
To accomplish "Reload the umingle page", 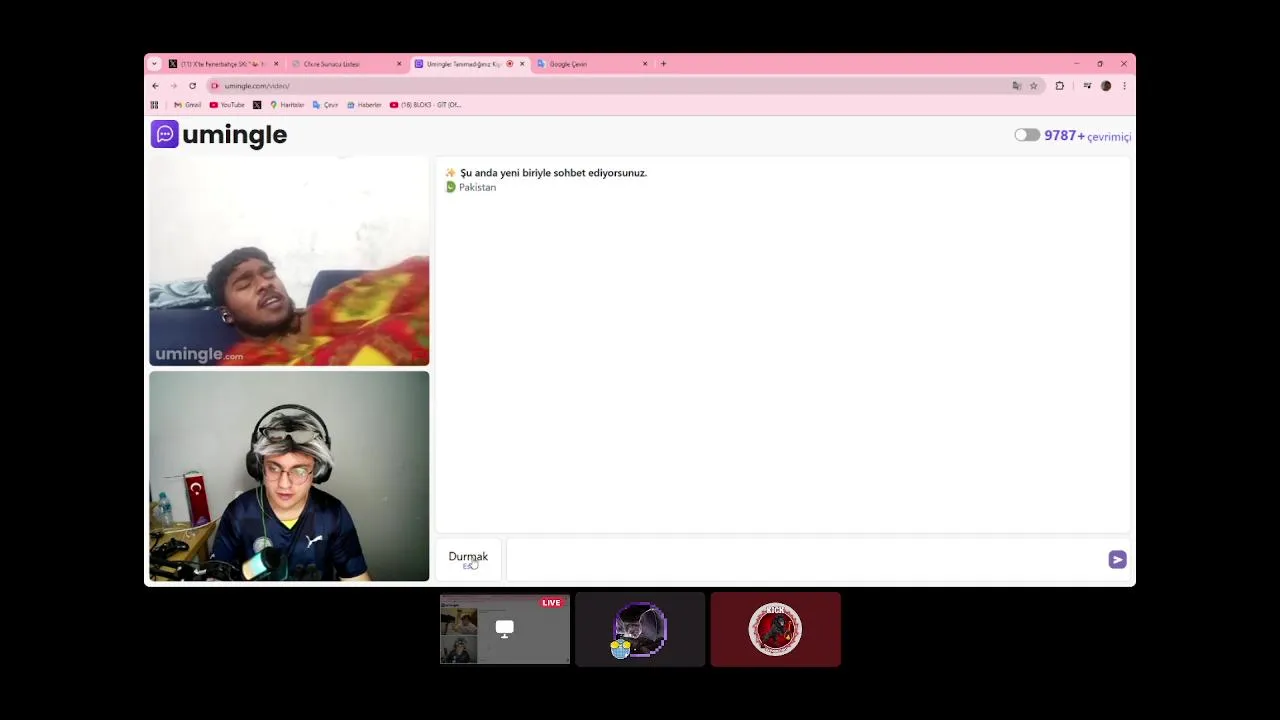I will click(192, 86).
